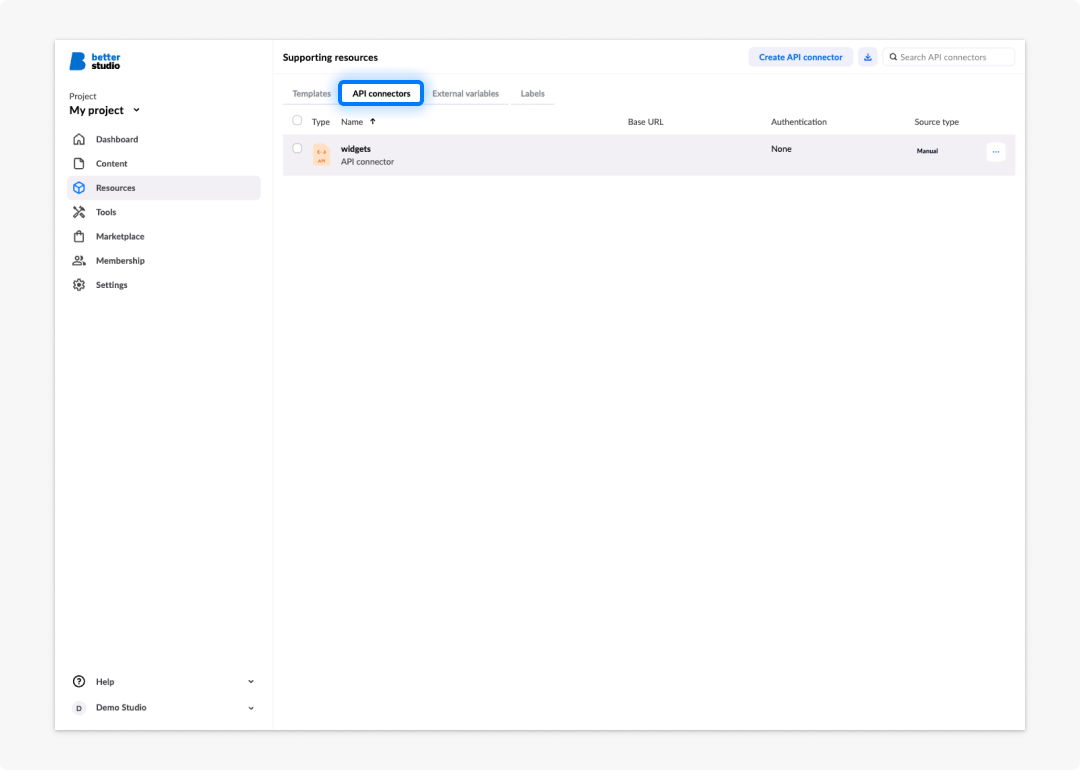Click Create API connector button
Image resolution: width=1080 pixels, height=770 pixels.
pos(800,57)
